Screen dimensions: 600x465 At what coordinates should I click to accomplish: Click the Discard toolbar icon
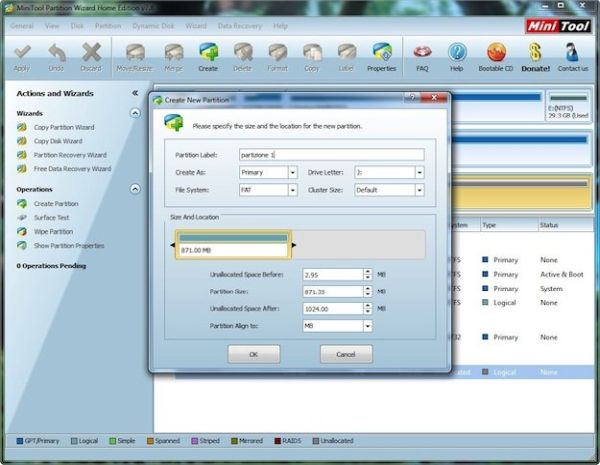coord(91,53)
